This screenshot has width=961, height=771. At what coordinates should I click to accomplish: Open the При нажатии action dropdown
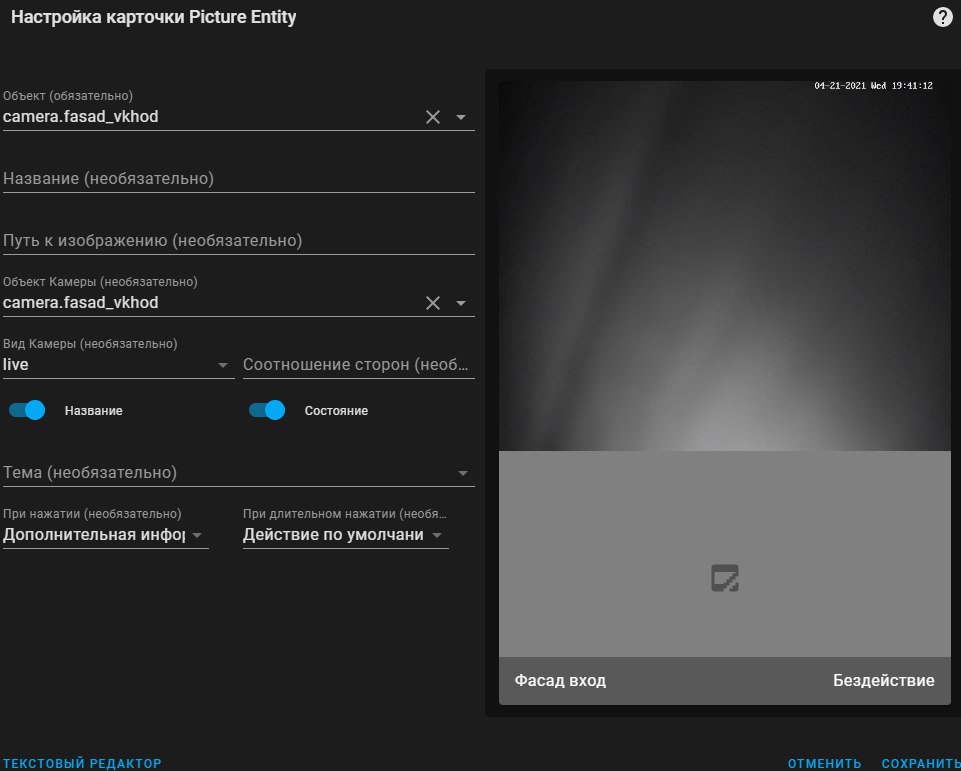105,534
